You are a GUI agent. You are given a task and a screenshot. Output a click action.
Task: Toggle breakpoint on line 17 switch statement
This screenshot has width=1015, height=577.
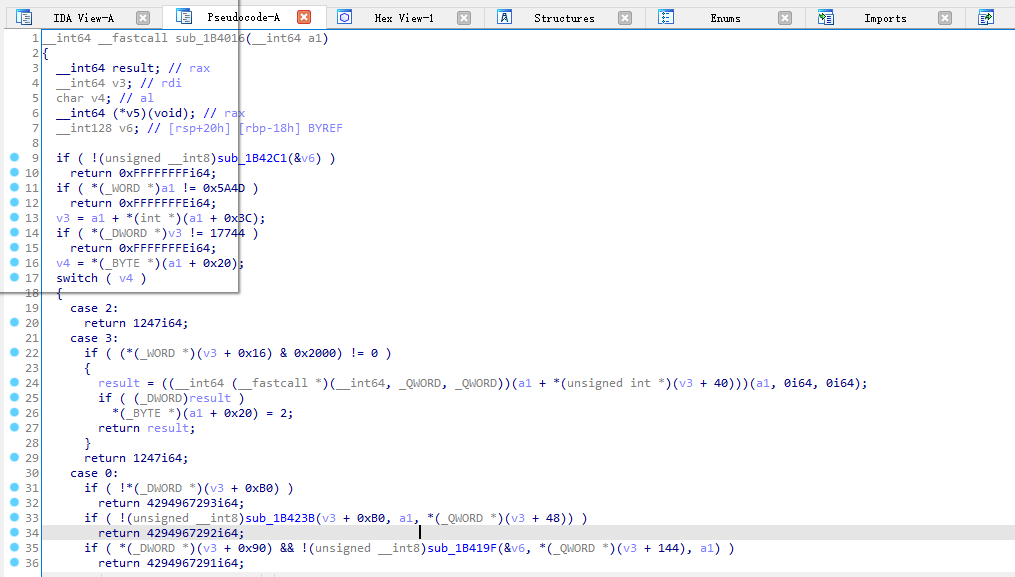pyautogui.click(x=13, y=278)
